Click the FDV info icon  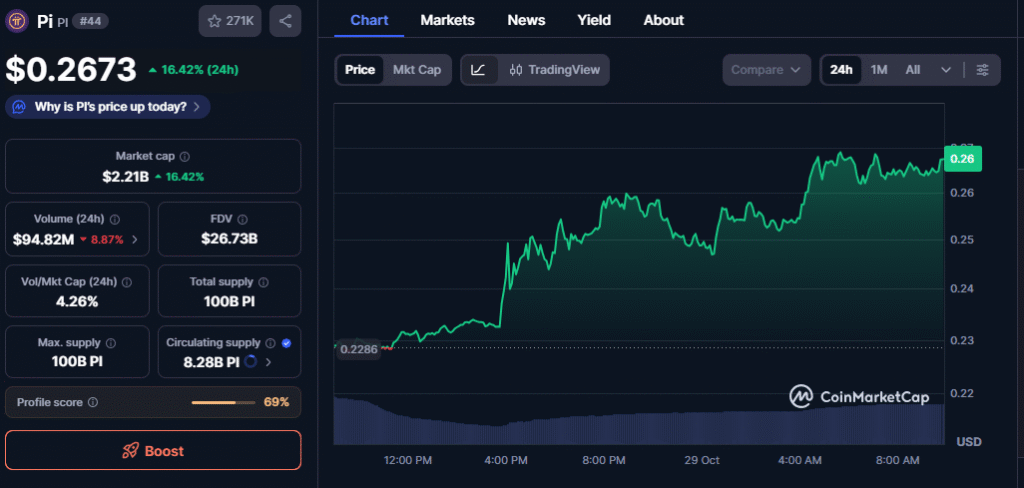pyautogui.click(x=243, y=219)
